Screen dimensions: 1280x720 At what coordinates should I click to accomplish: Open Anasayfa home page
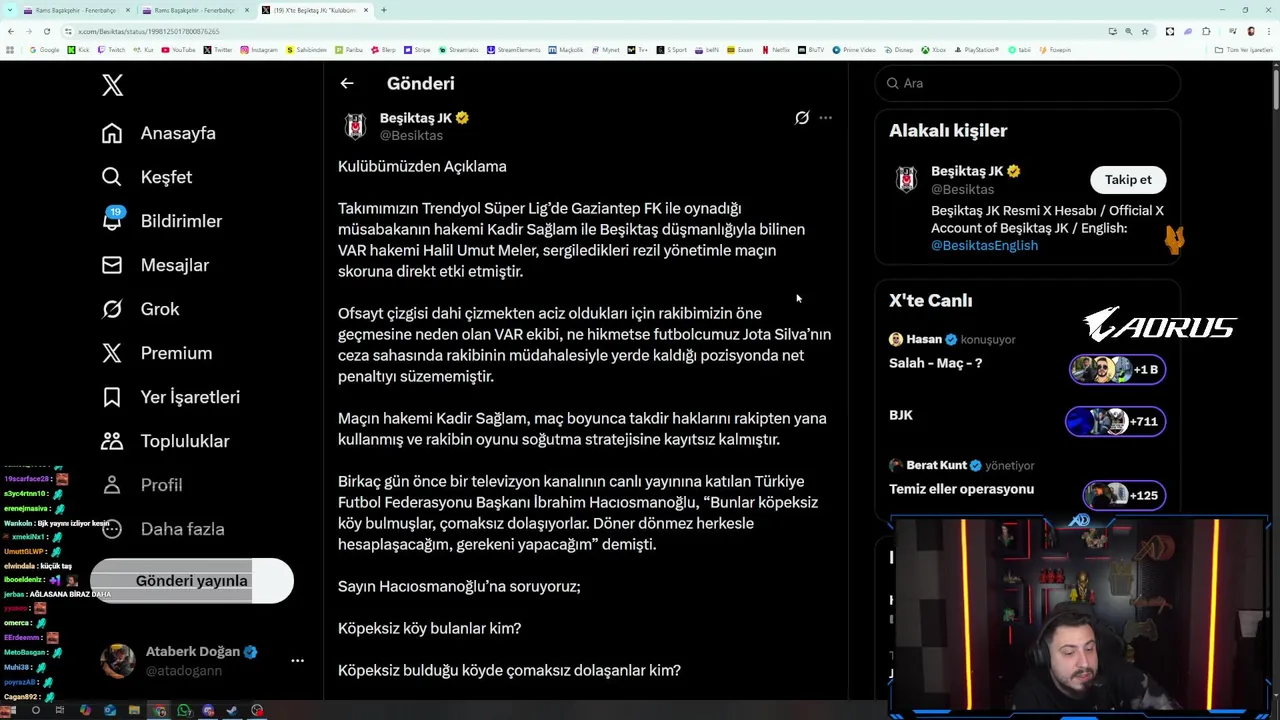pyautogui.click(x=159, y=133)
